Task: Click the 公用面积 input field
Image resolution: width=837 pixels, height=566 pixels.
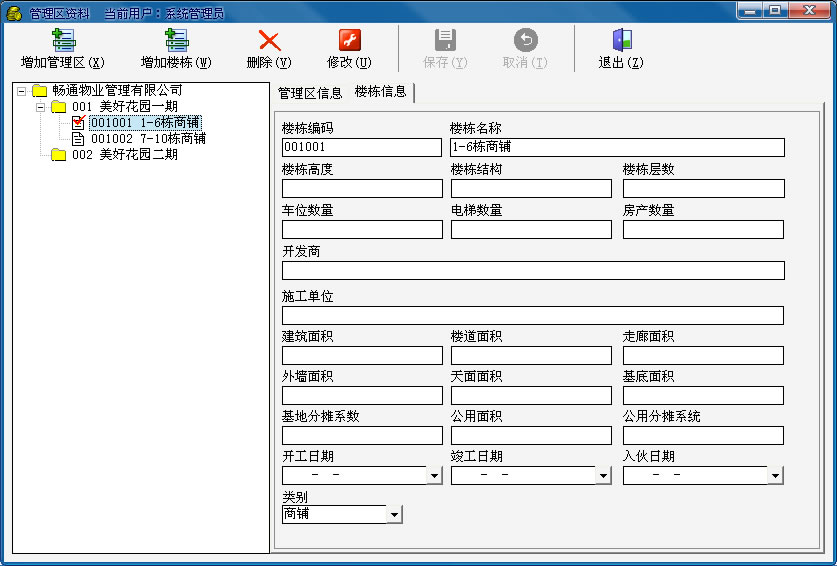Action: pyautogui.click(x=531, y=436)
